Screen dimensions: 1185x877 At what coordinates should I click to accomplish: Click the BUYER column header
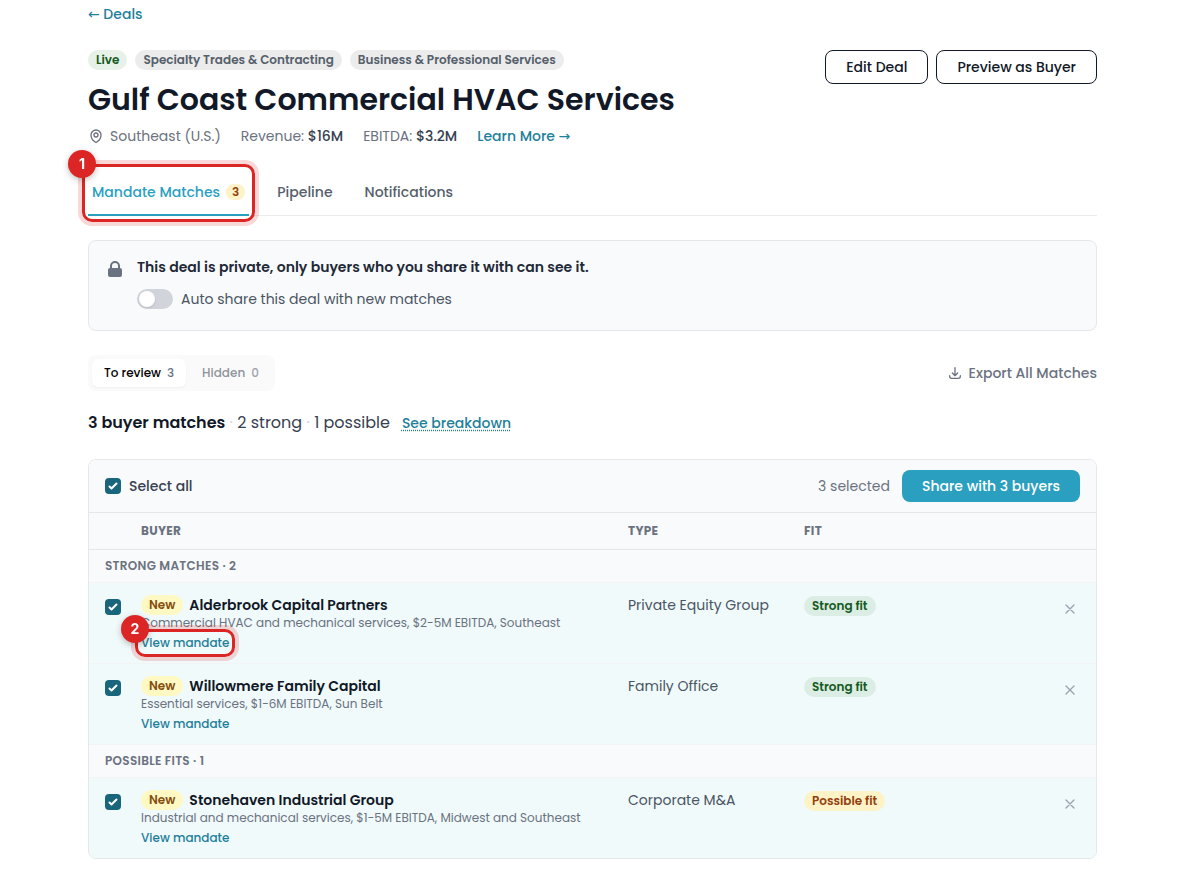coord(161,531)
